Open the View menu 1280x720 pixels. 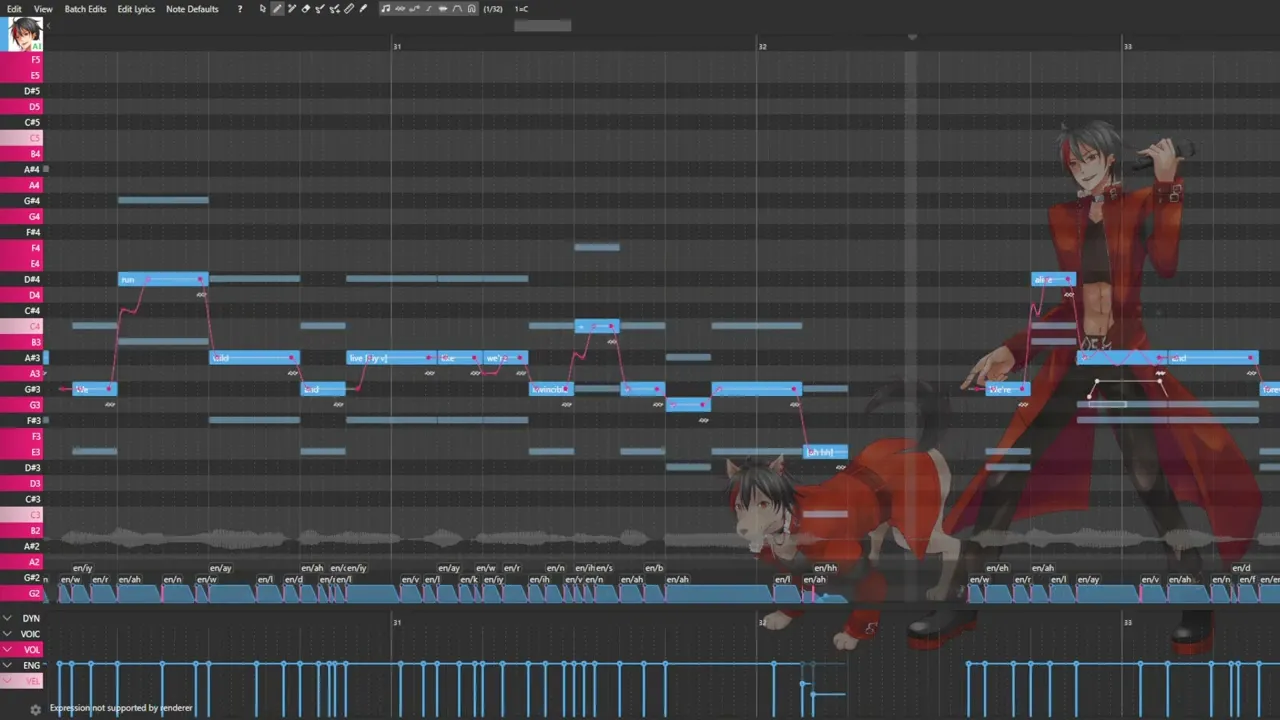(43, 9)
